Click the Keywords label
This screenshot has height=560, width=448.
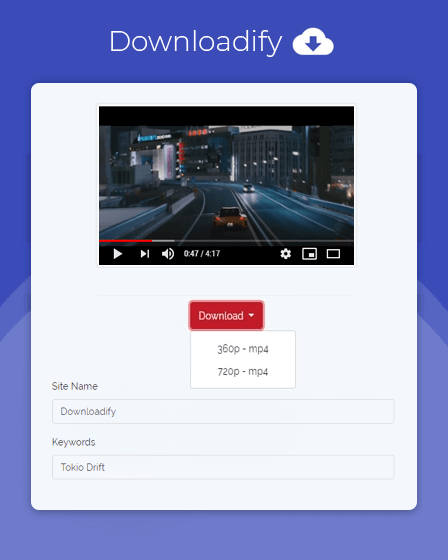pyautogui.click(x=74, y=442)
